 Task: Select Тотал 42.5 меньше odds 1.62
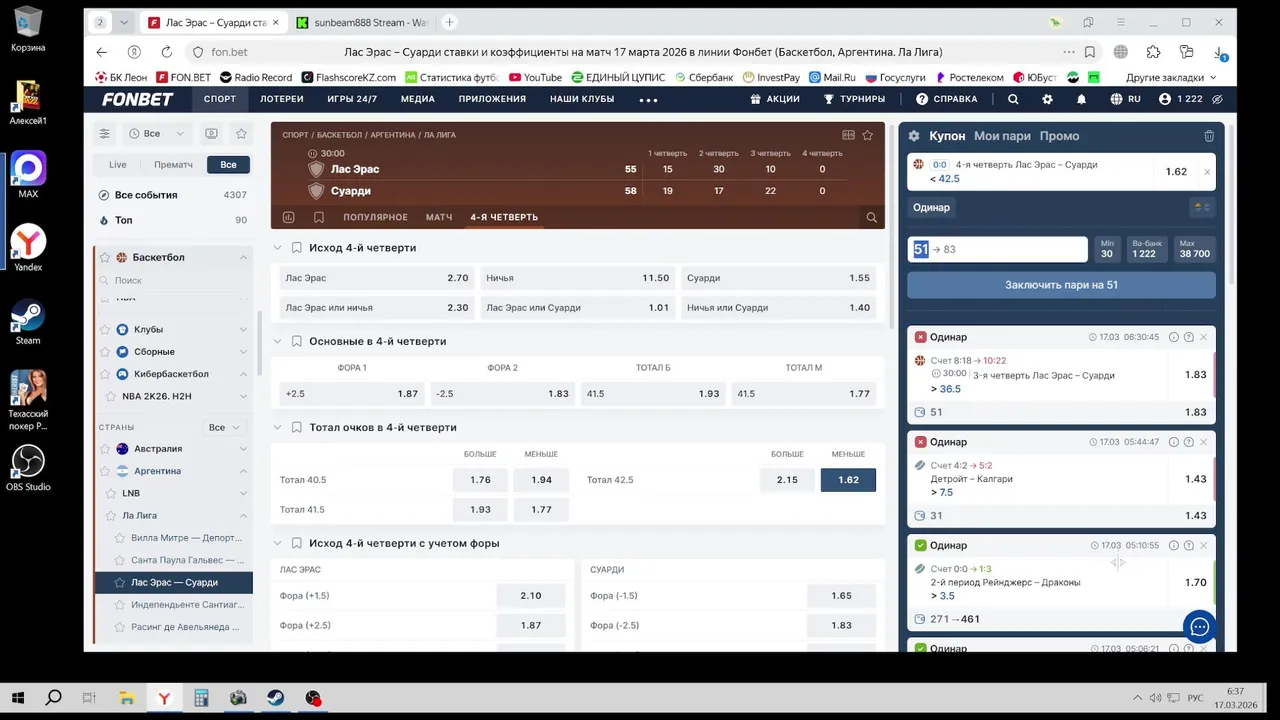(x=848, y=480)
